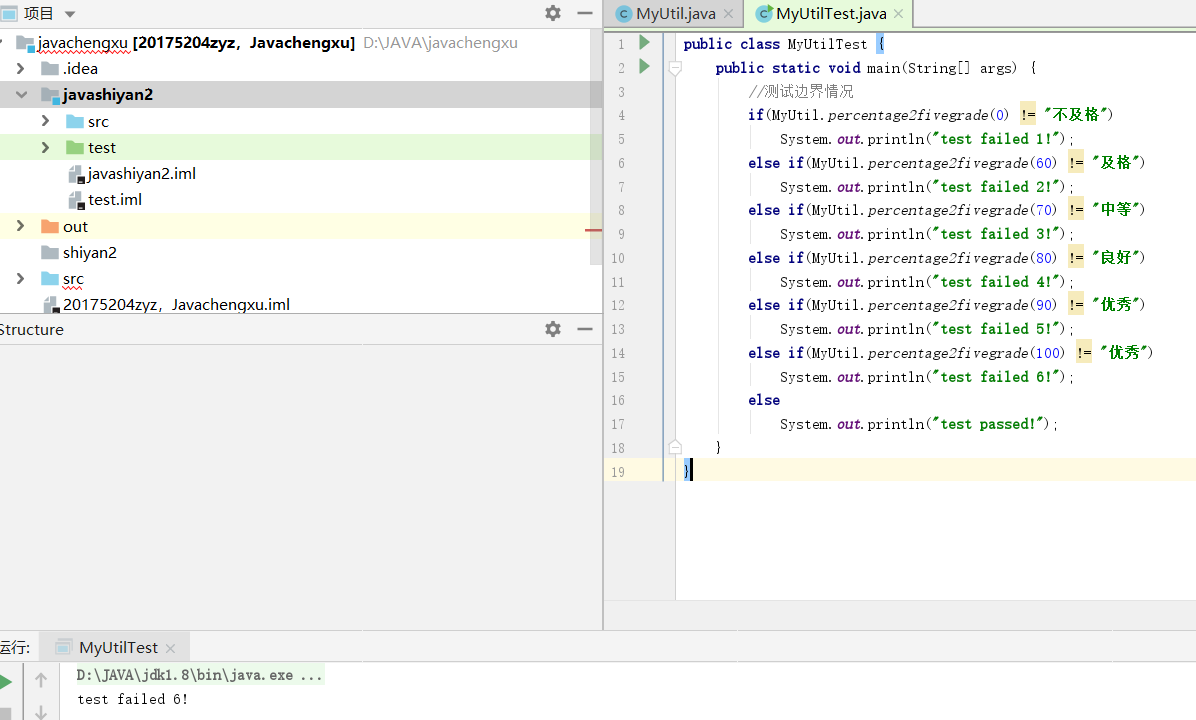Run the MyUtilTest class from line 1 gutter
Viewport: 1196px width, 720px height.
click(x=644, y=43)
